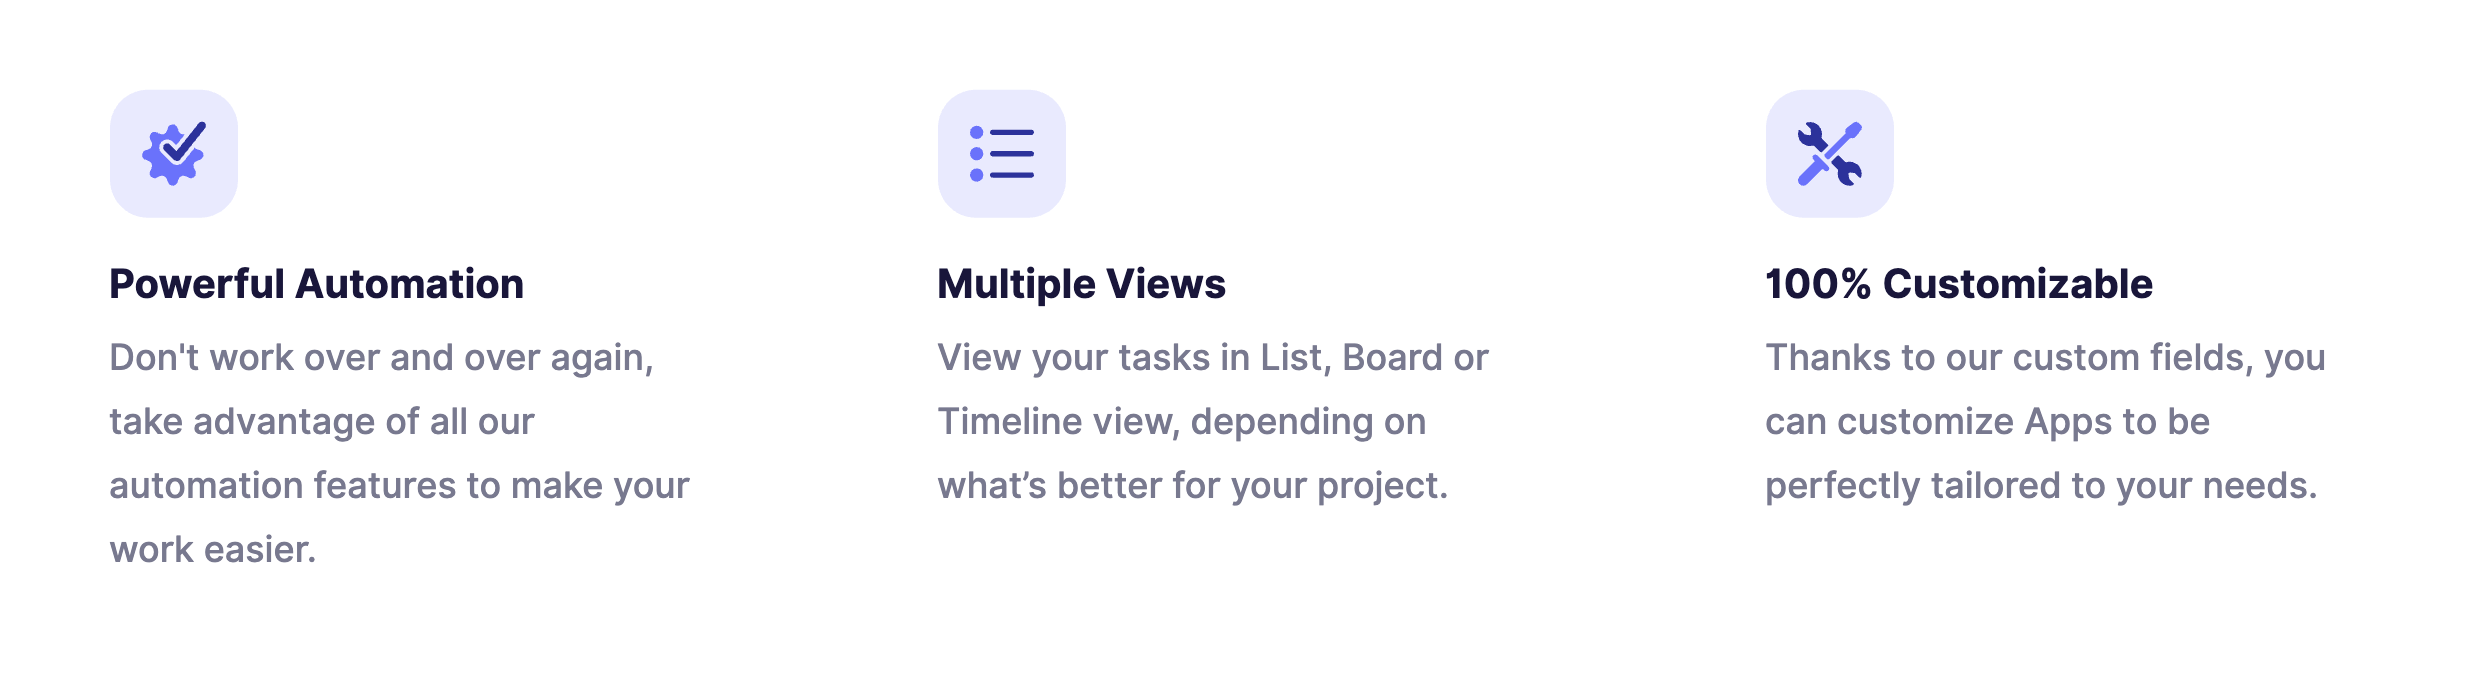The width and height of the screenshot is (2492, 680).
Task: Click the "work easier." text line
Action: click(x=213, y=550)
